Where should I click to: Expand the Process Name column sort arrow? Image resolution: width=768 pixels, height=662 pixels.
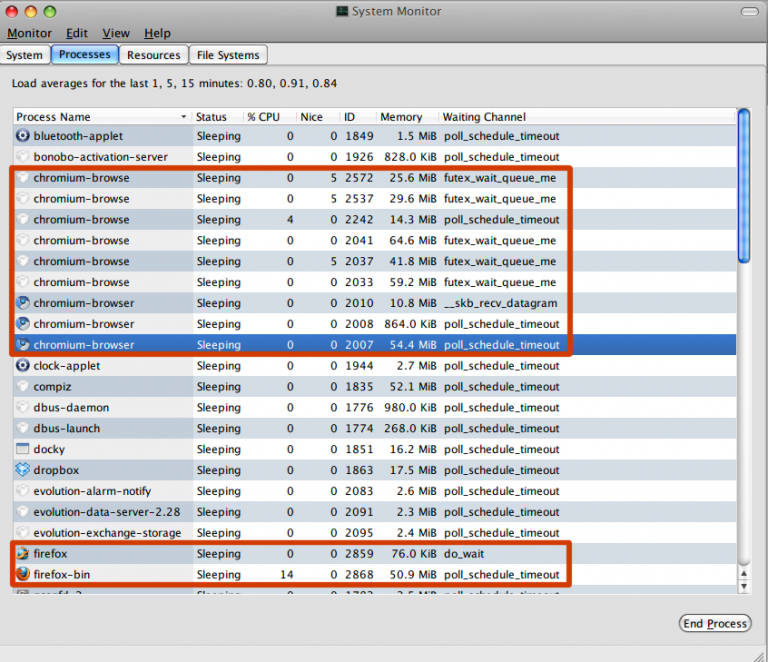pos(183,117)
